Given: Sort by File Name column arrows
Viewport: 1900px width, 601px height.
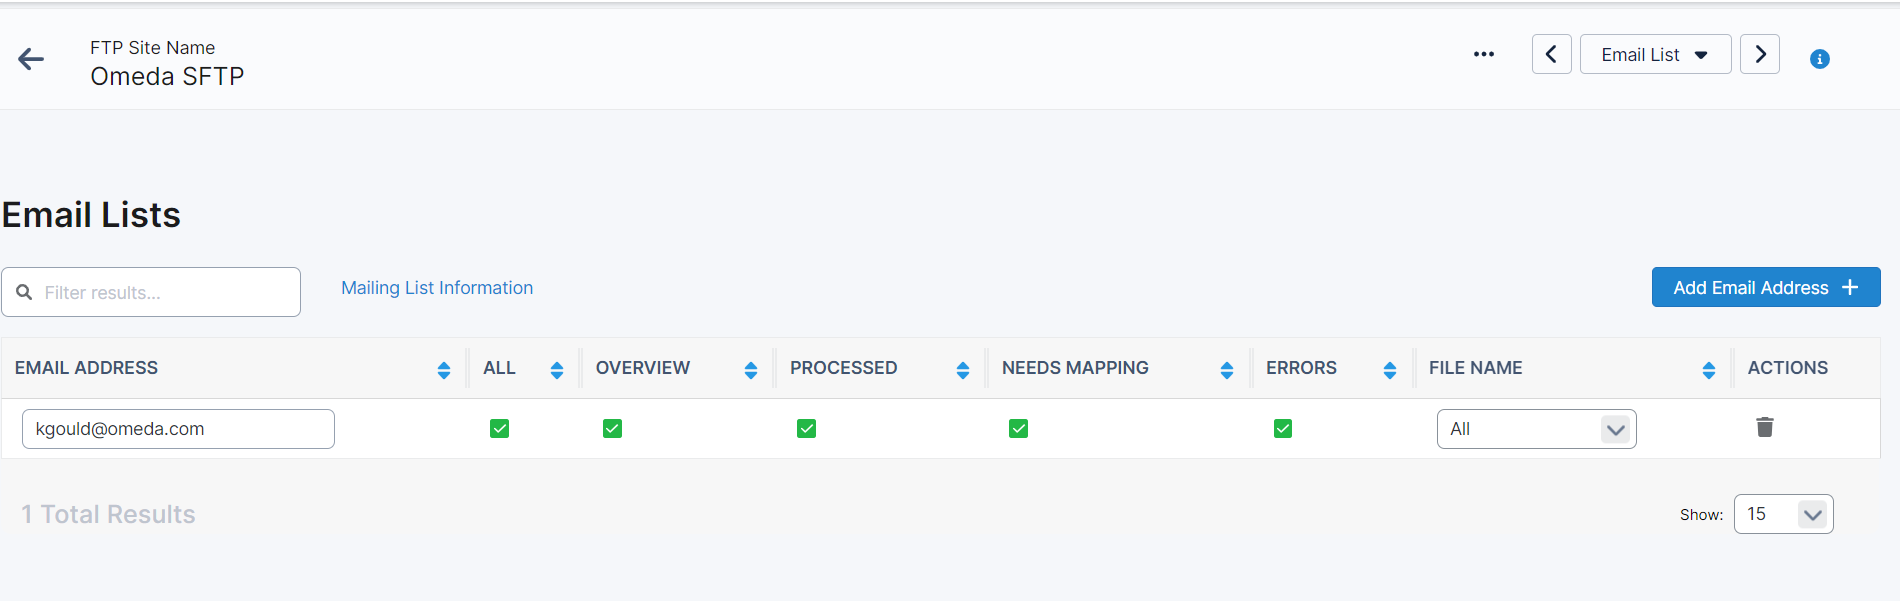Looking at the screenshot, I should [1708, 370].
